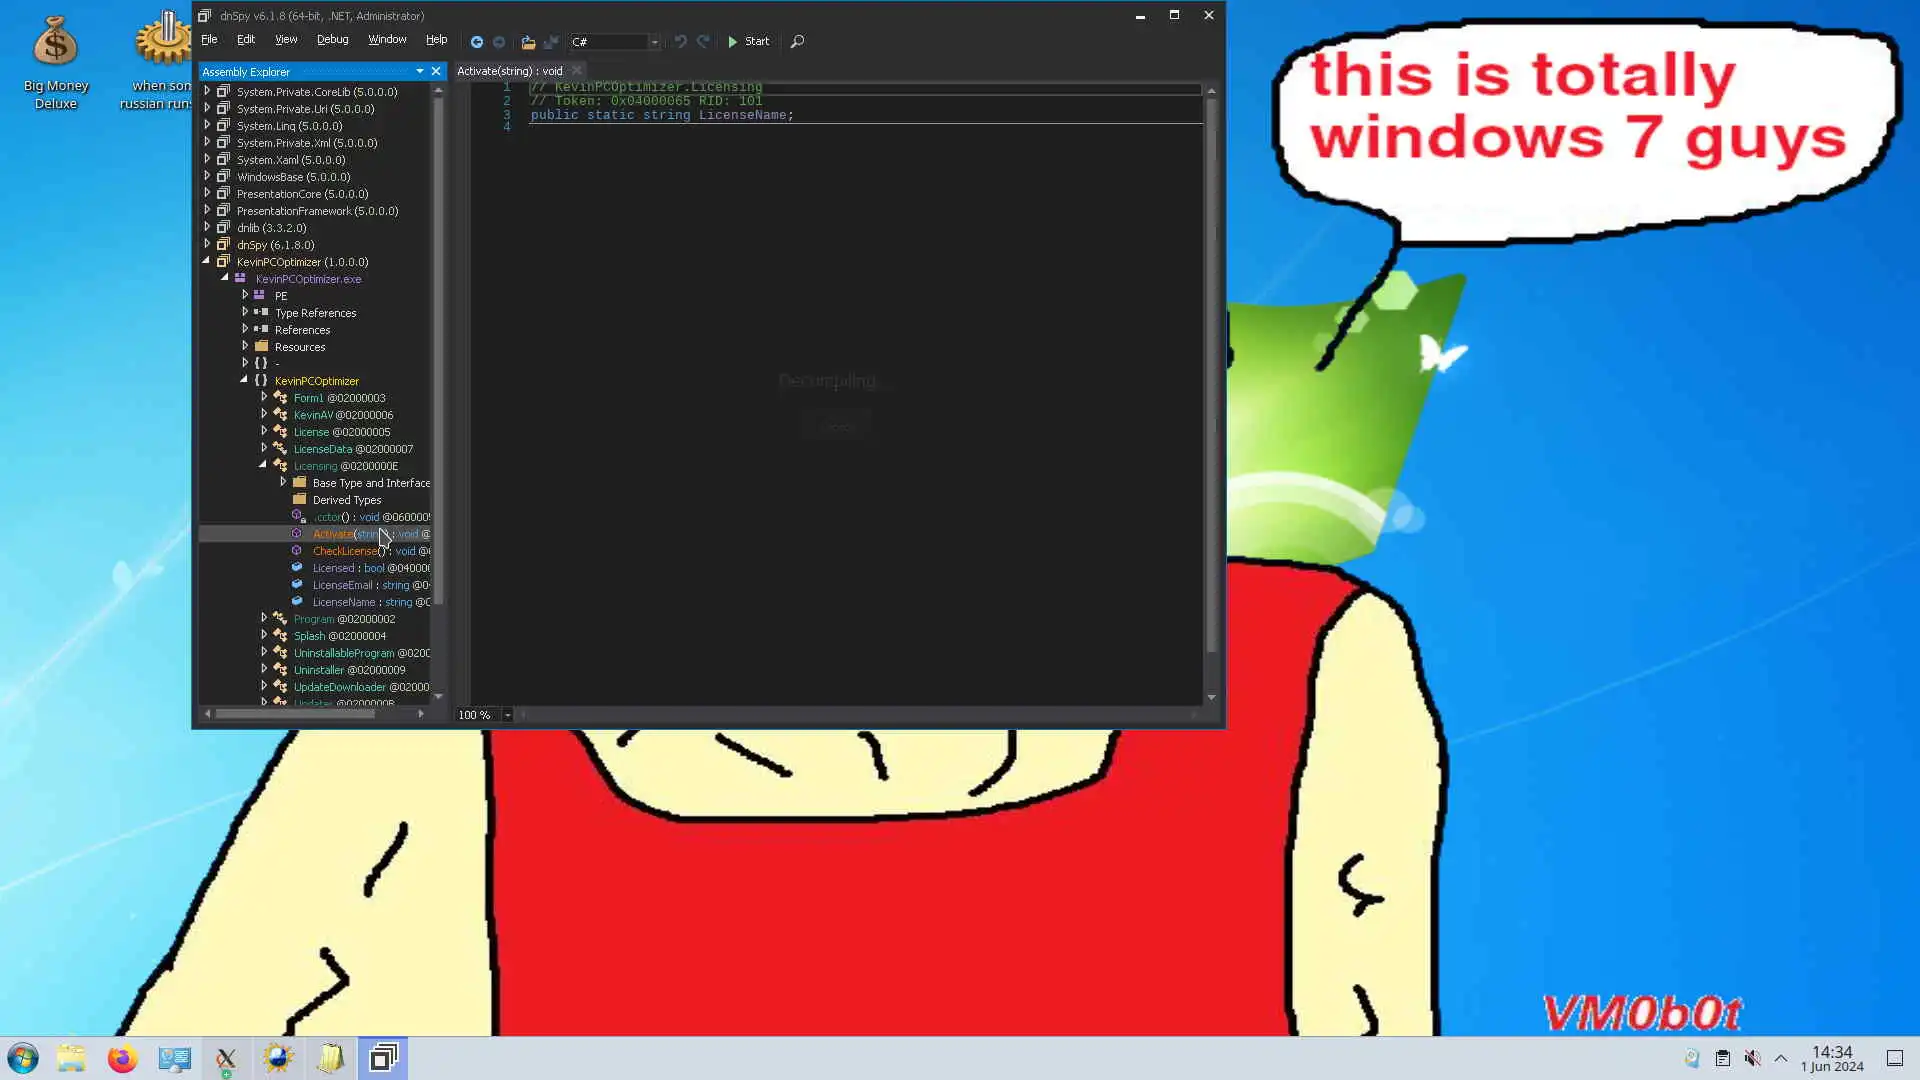Close the Activate(string) : void tab
1920x1080 pixels.
click(x=577, y=71)
